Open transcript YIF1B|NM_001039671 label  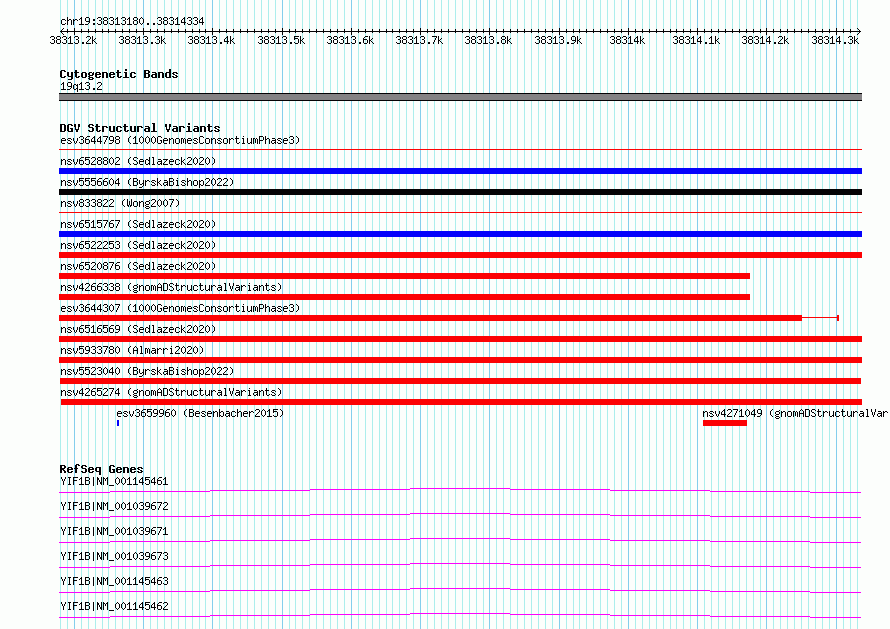[114, 531]
